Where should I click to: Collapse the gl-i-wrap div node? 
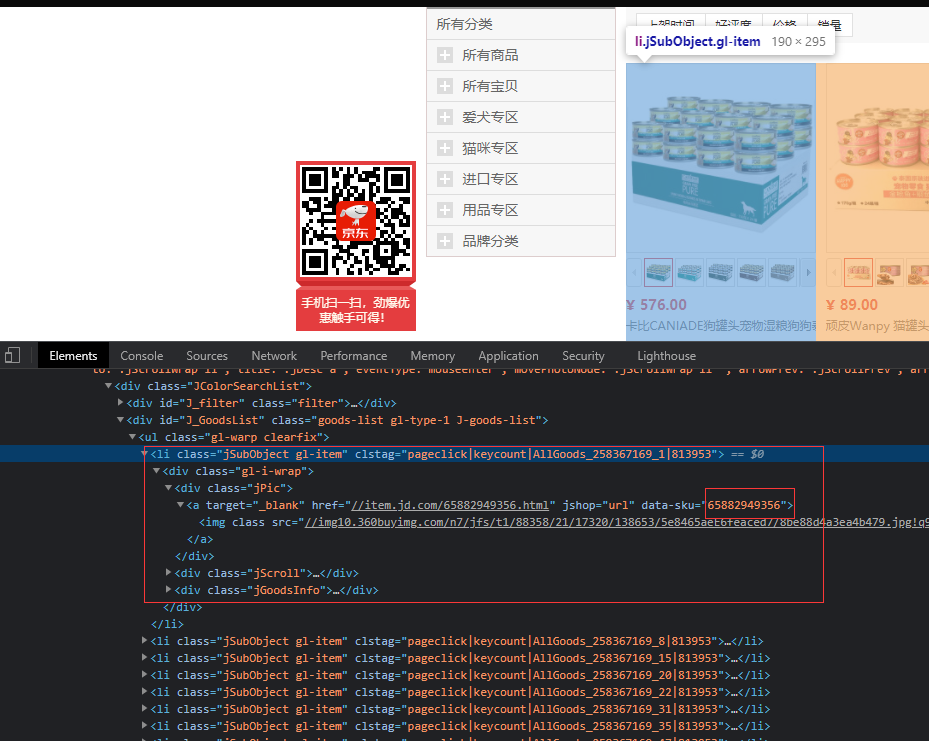[156, 470]
